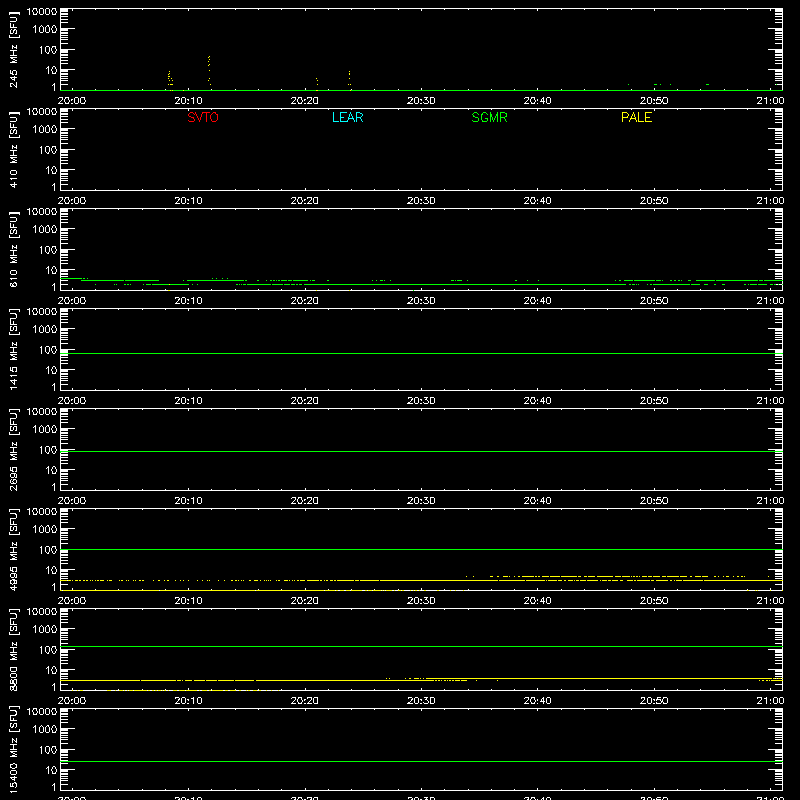Viewport: 800px width, 800px height.
Task: Click 20:30 label under the 410 MHz panel
Action: (x=421, y=201)
